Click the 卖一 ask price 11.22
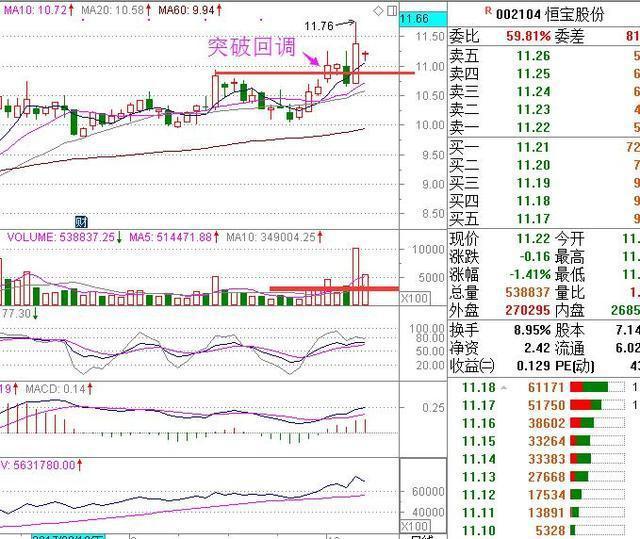 click(533, 127)
